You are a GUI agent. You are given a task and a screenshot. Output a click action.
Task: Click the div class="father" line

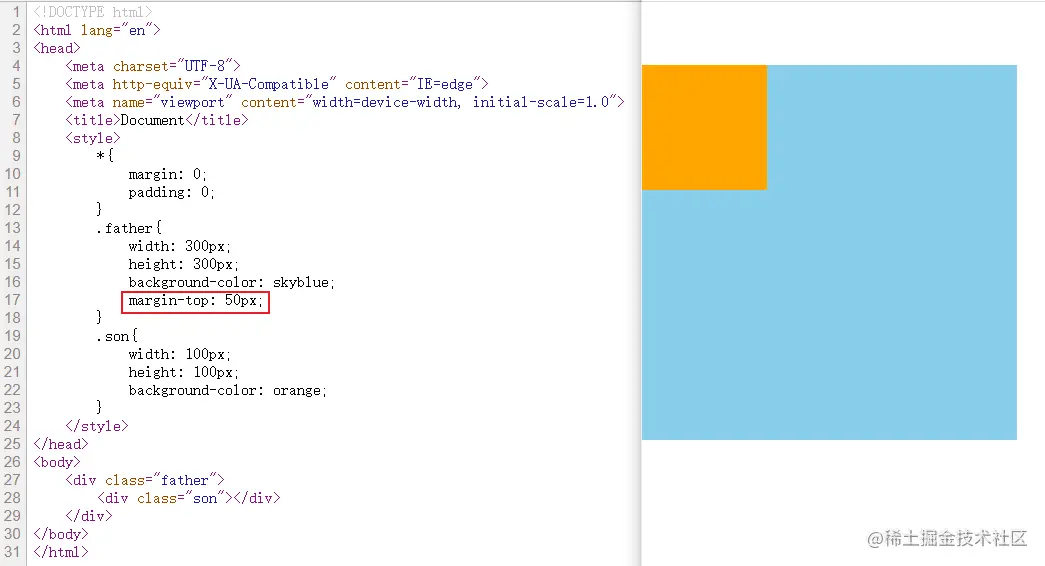145,480
